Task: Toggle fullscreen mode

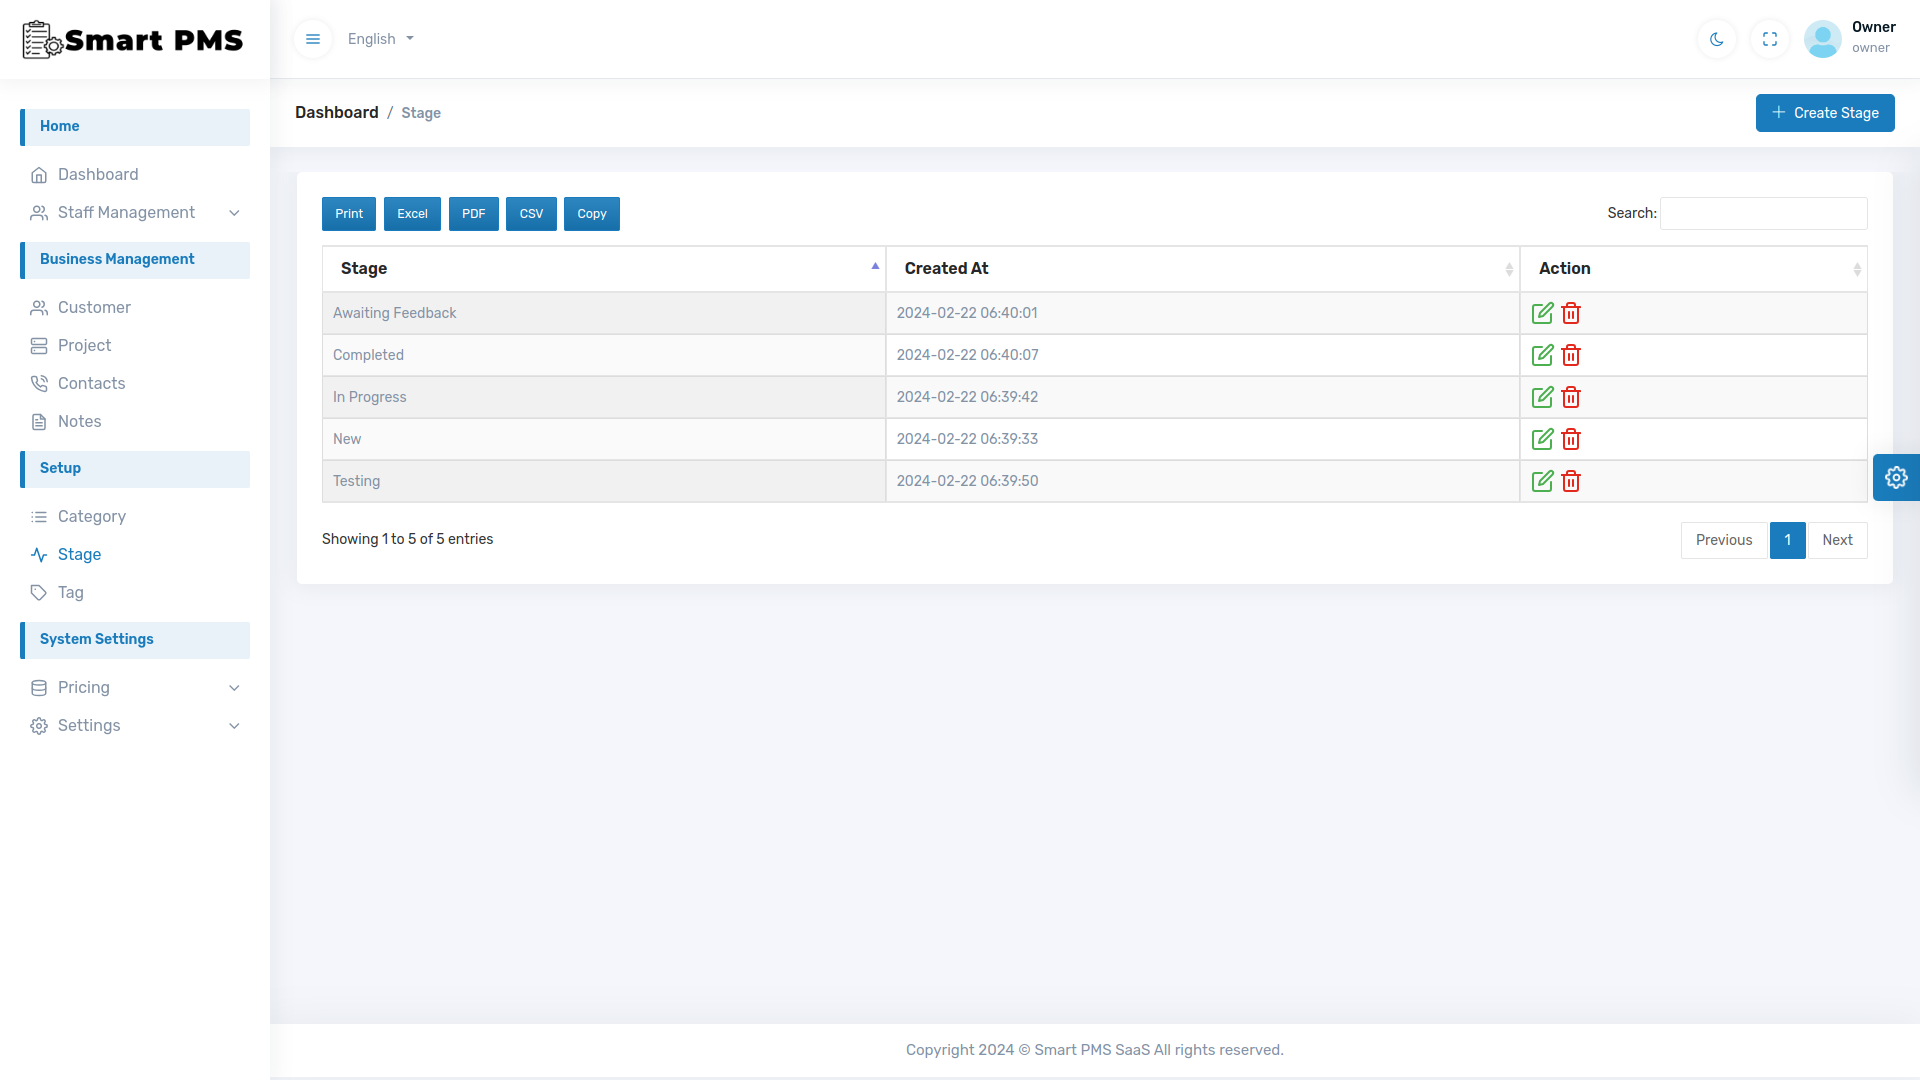Action: pos(1769,39)
